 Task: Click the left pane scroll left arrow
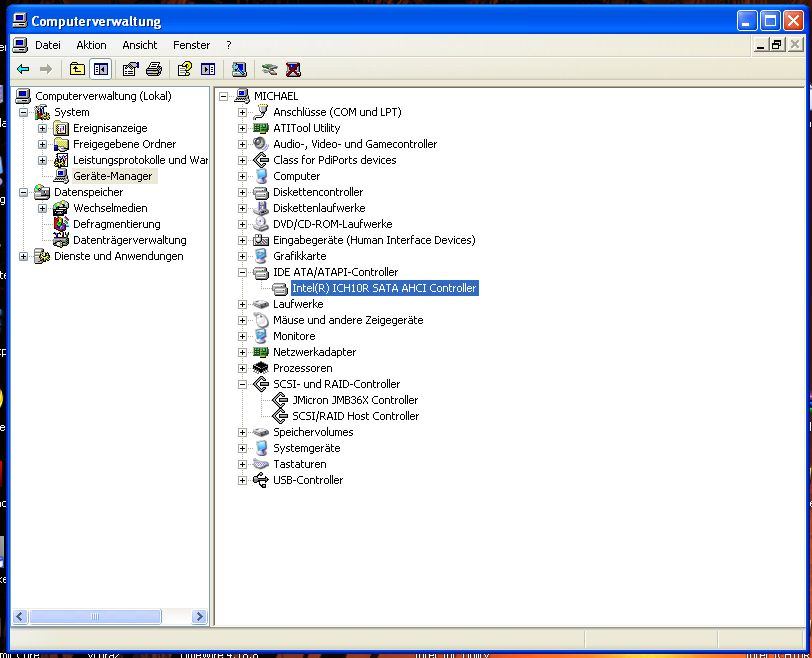pos(20,616)
